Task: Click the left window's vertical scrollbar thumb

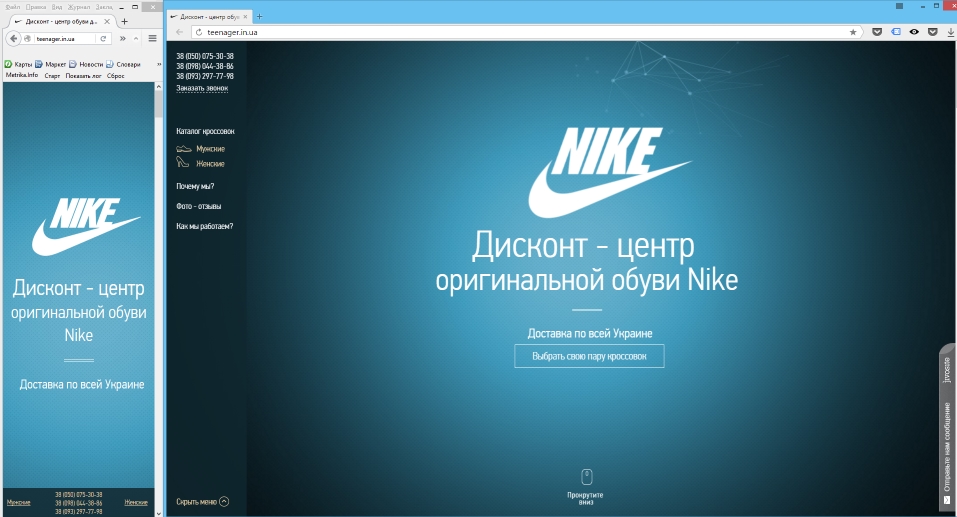Action: point(159,105)
